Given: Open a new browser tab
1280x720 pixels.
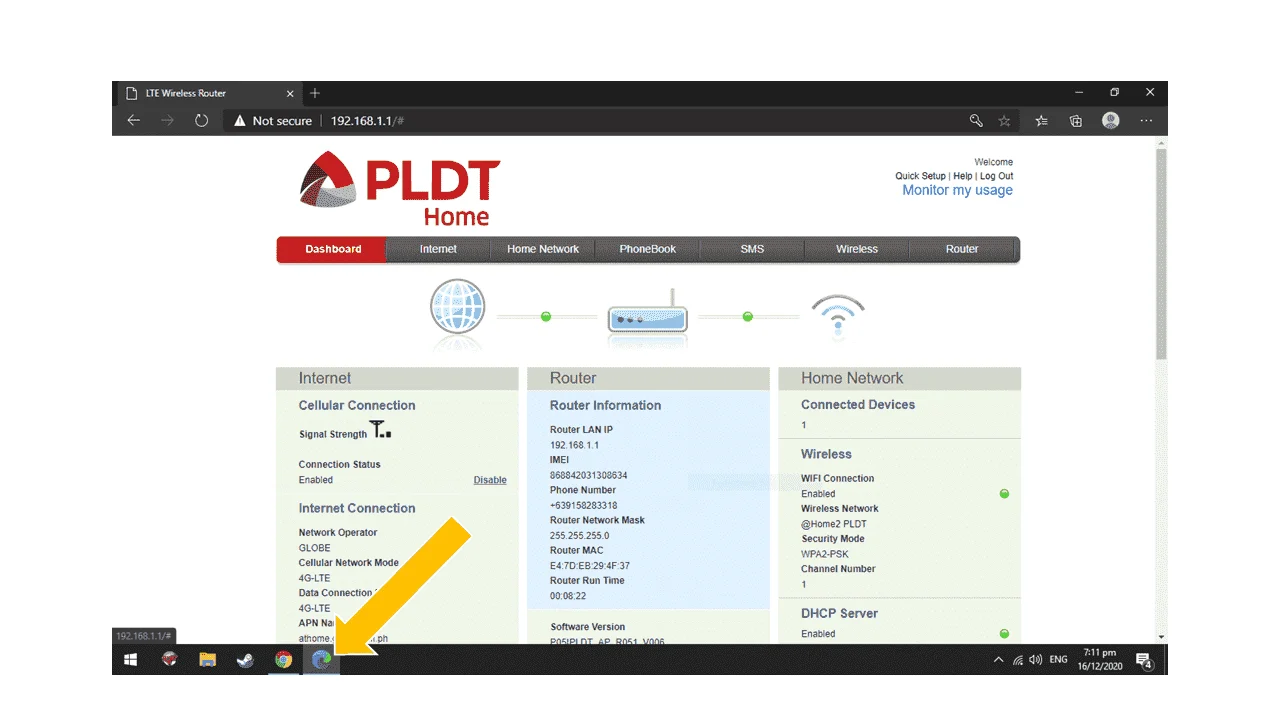Looking at the screenshot, I should coord(315,93).
